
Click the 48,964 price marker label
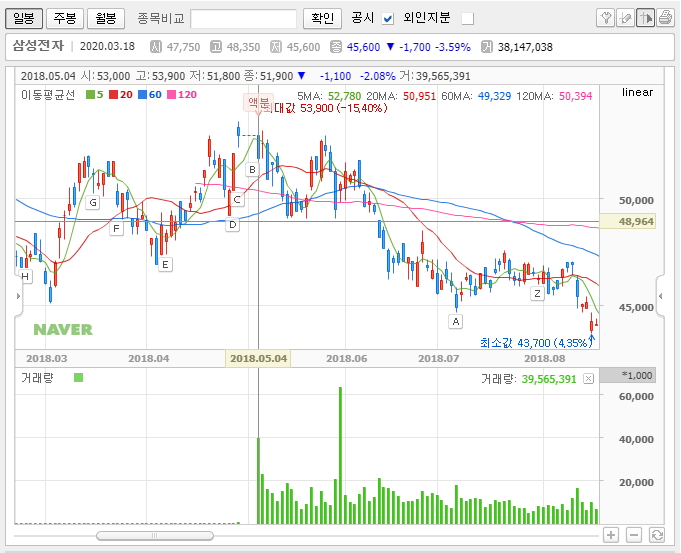pyautogui.click(x=627, y=222)
